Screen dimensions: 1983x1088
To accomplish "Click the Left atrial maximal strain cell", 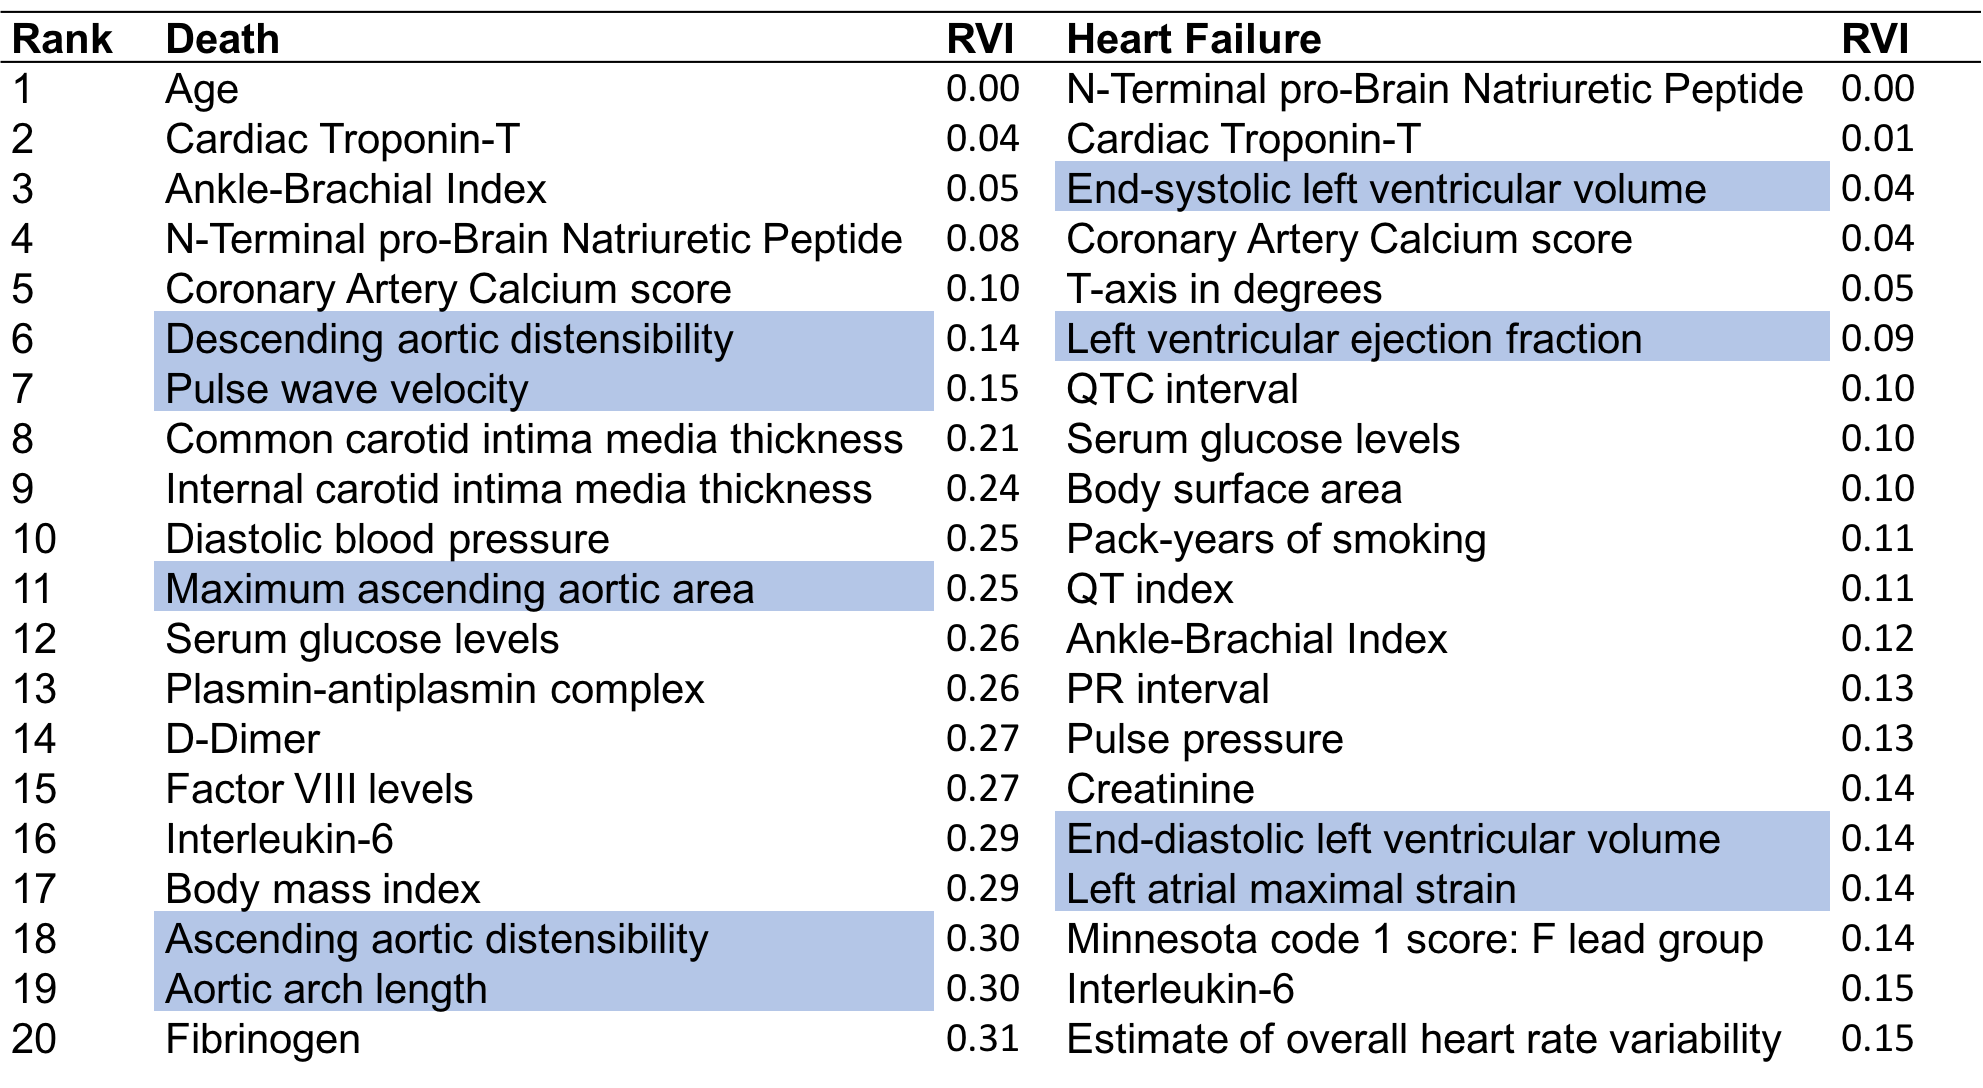I will click(x=1291, y=889).
